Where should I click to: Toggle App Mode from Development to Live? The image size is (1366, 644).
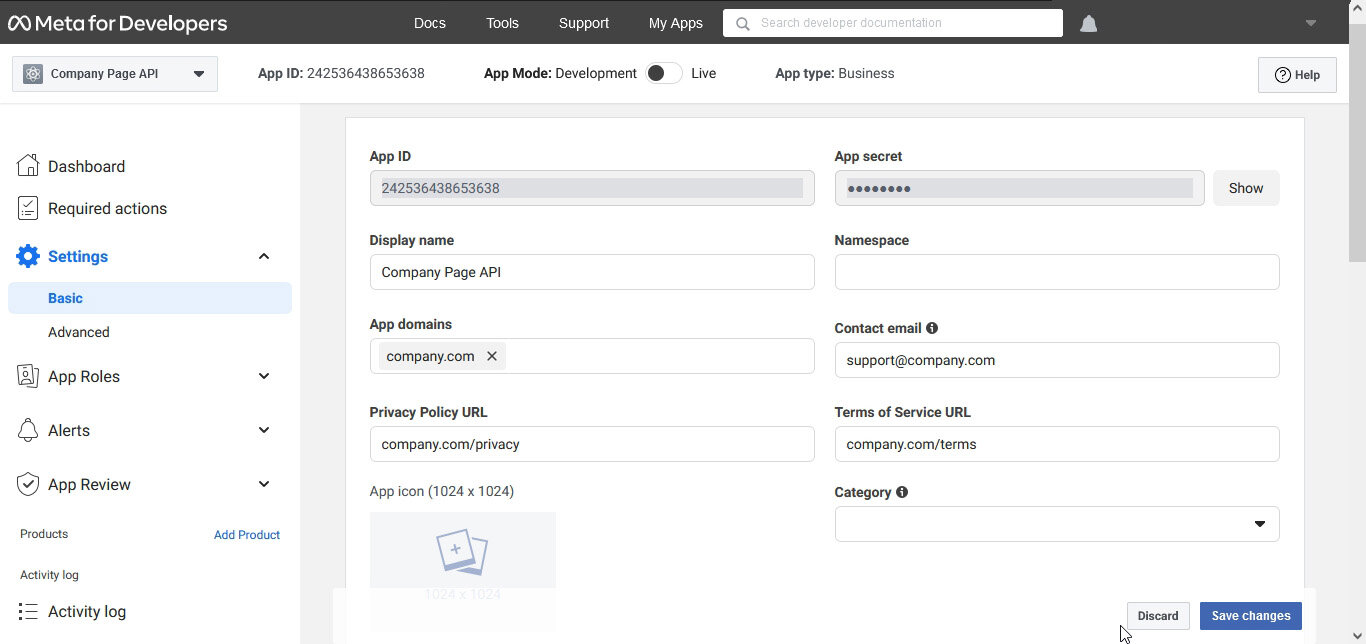tap(663, 73)
